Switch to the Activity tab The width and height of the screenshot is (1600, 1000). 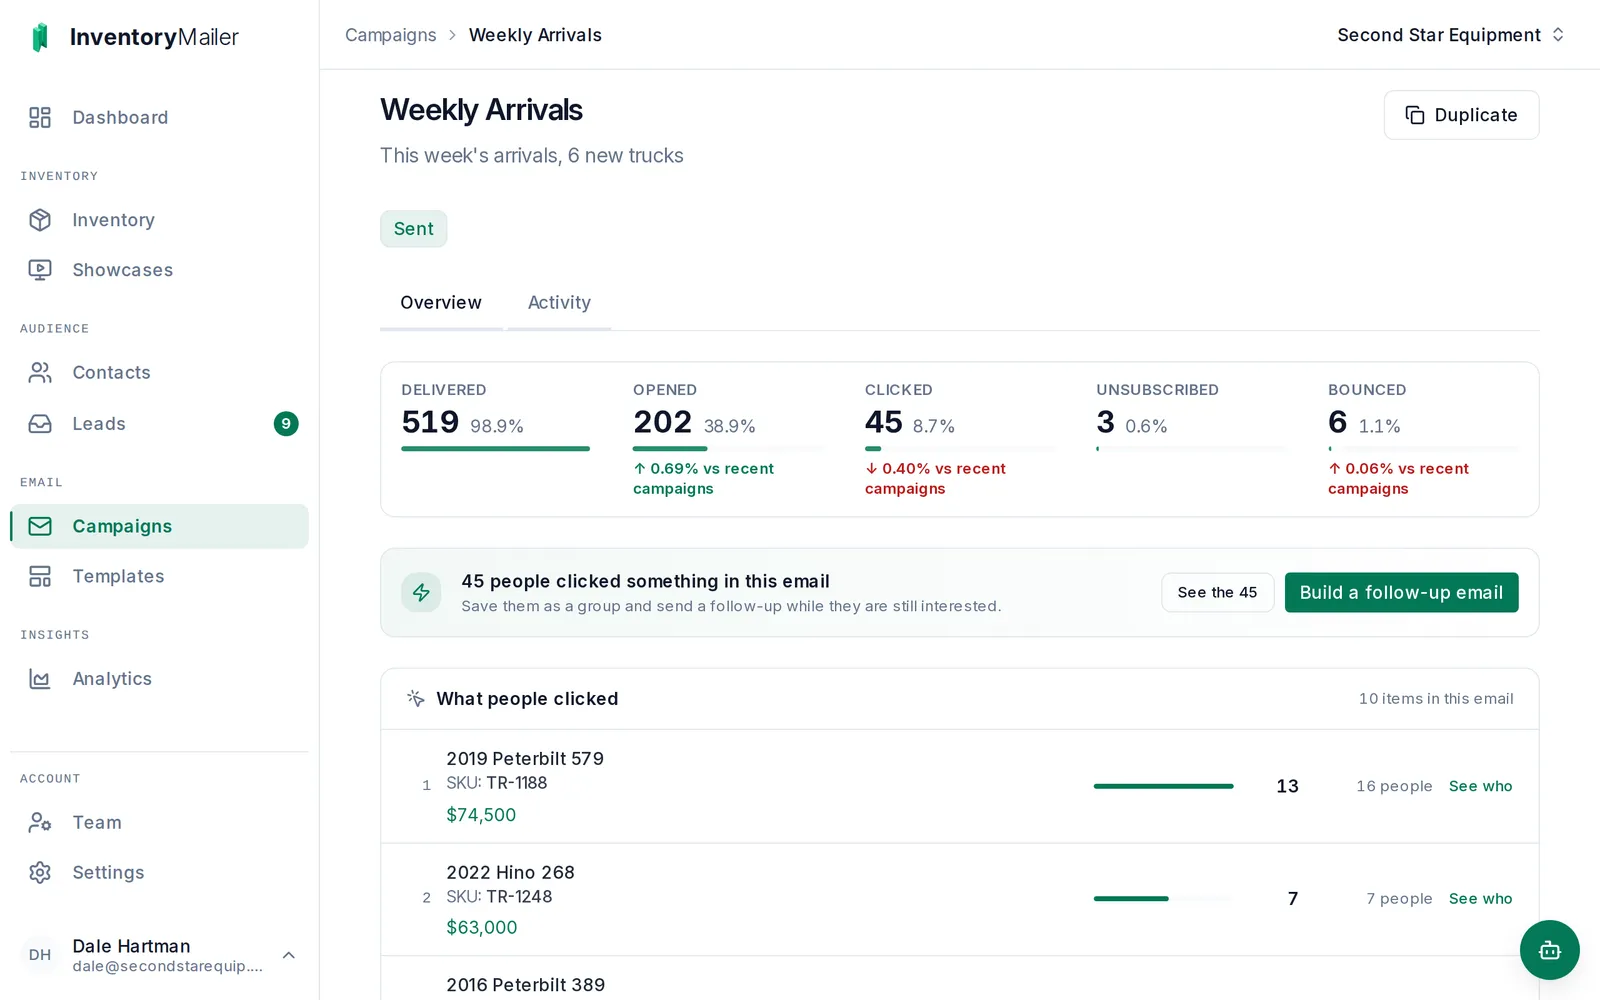[x=559, y=303]
